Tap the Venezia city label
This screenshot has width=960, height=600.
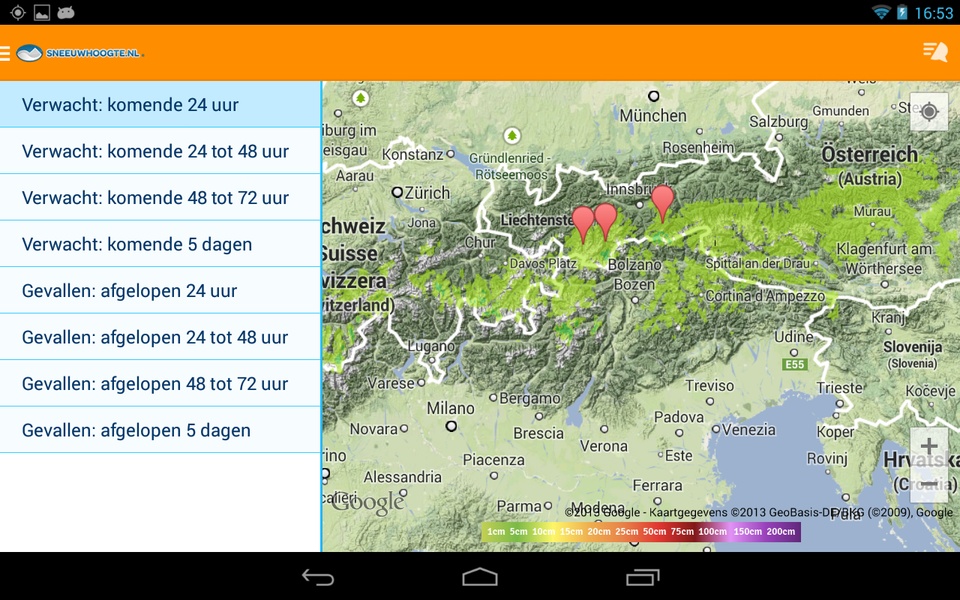pyautogui.click(x=748, y=430)
